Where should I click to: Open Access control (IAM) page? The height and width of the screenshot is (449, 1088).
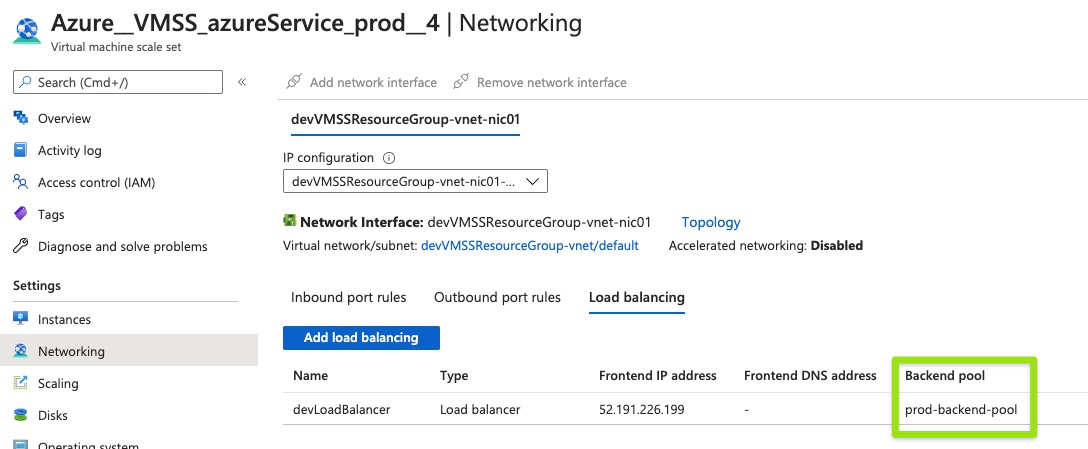coord(96,183)
